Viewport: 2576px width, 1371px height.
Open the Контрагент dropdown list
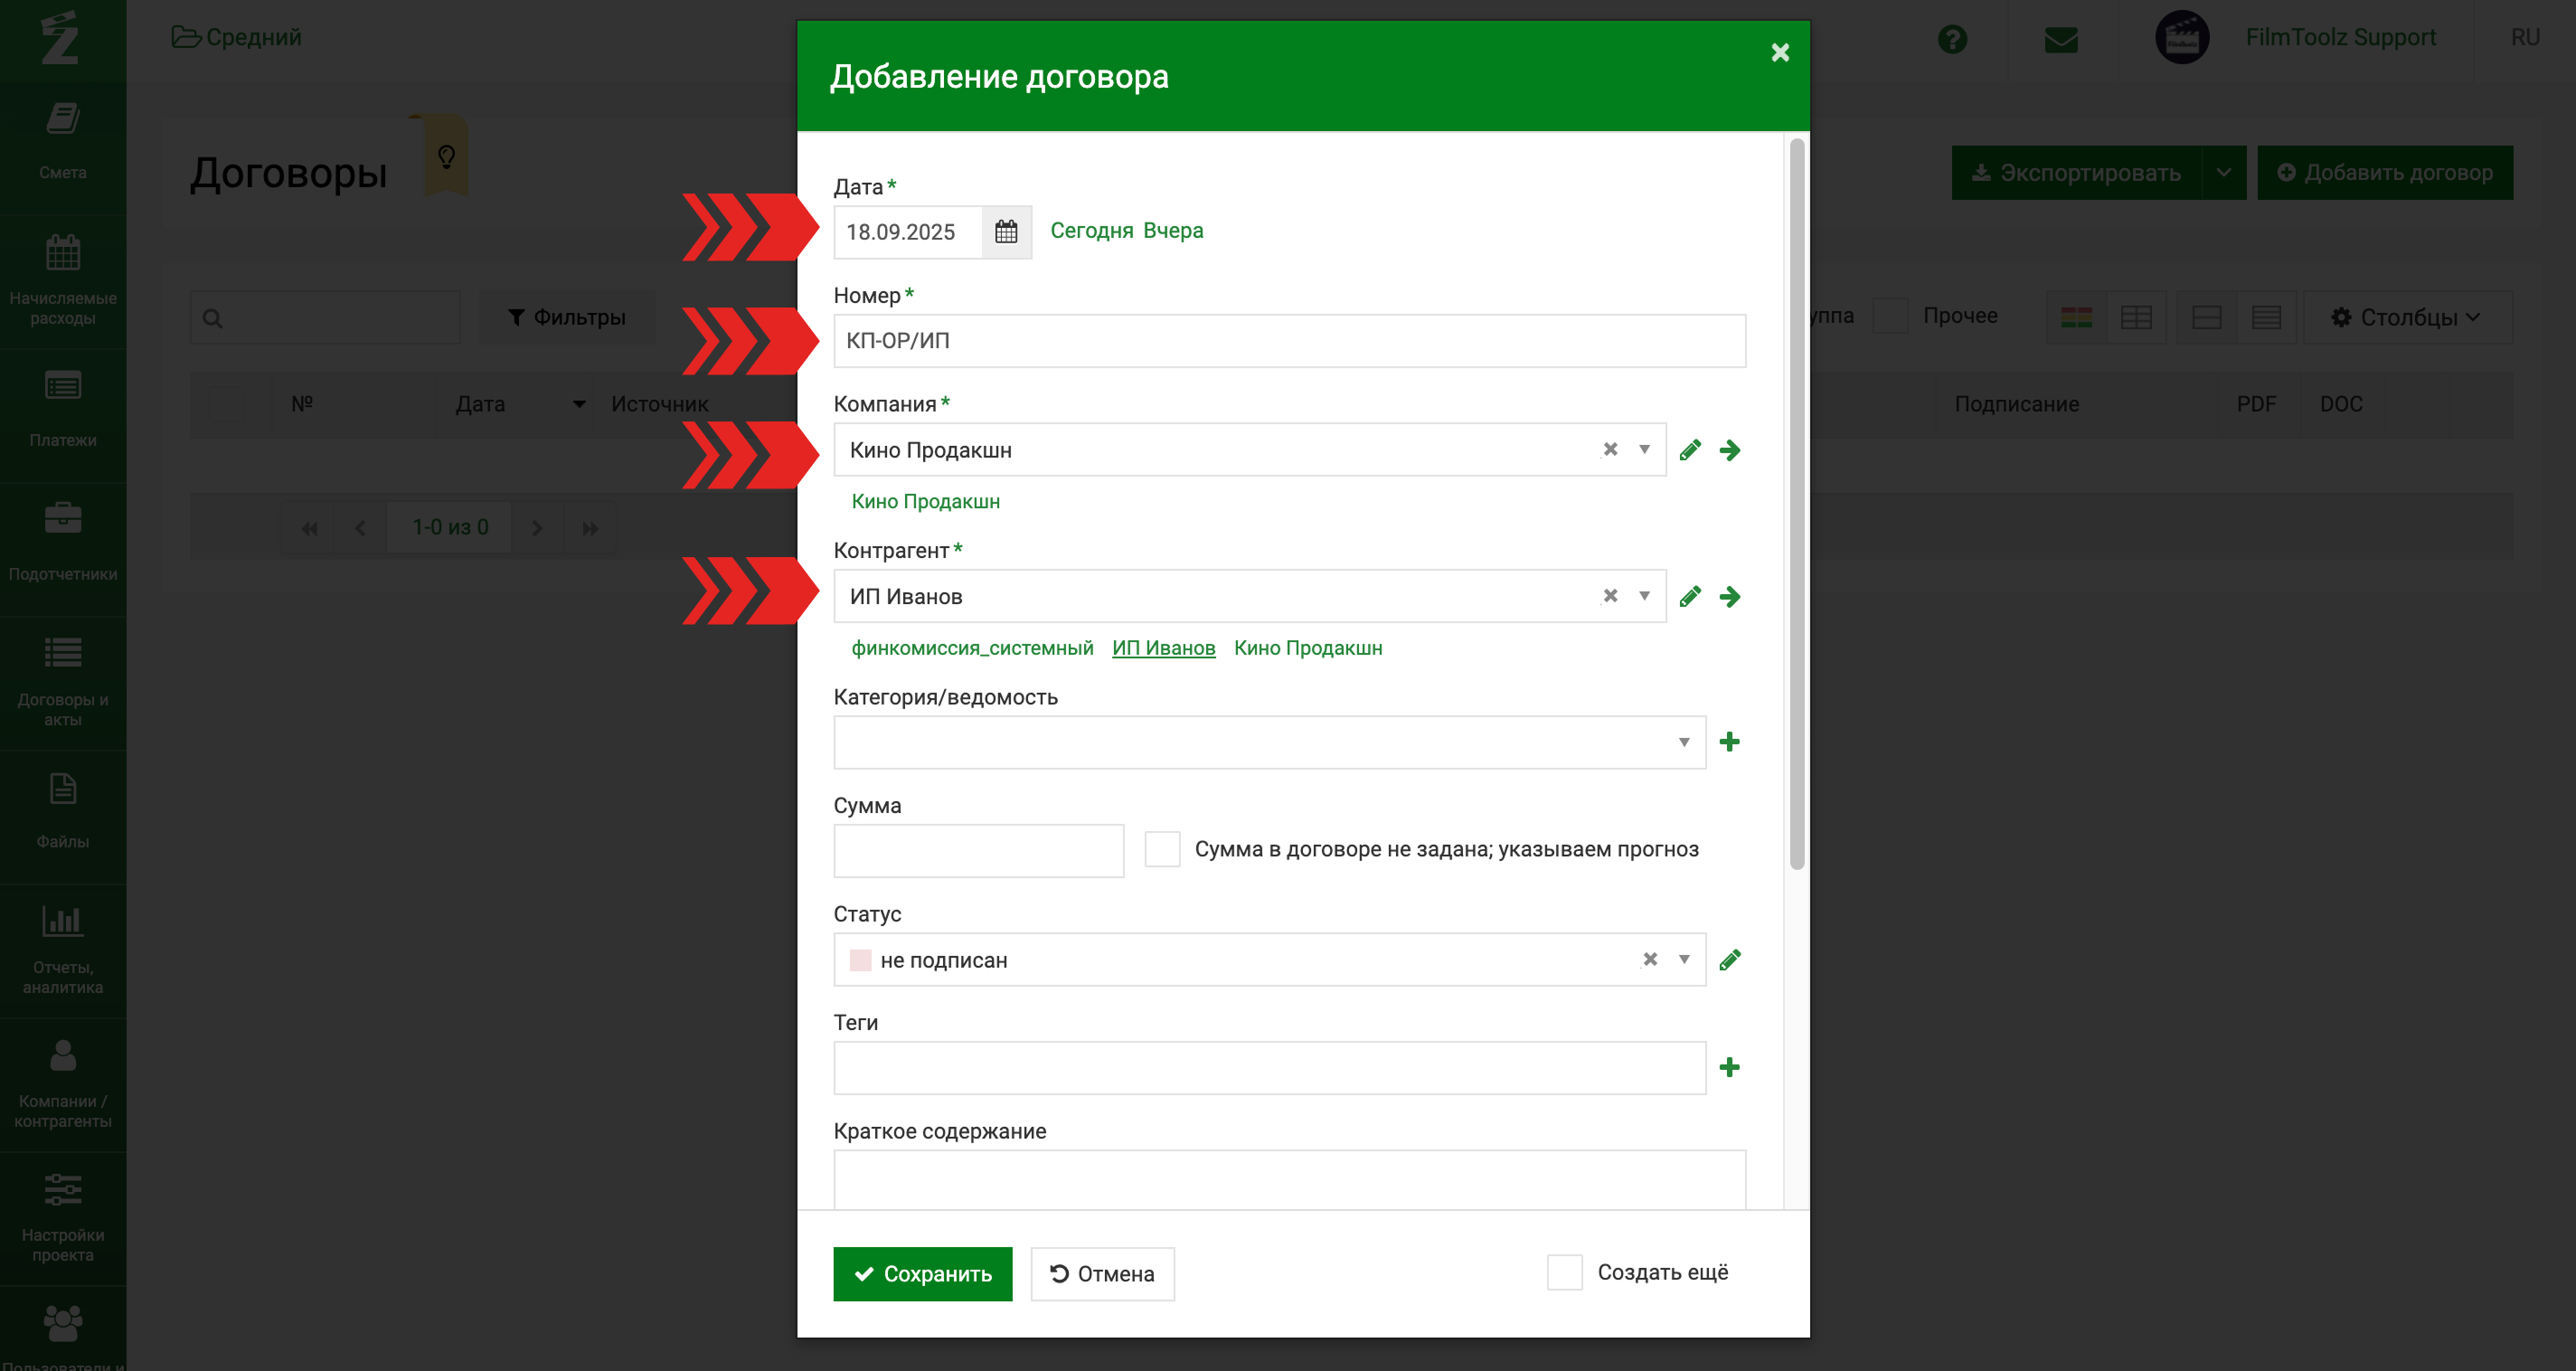tap(1644, 597)
